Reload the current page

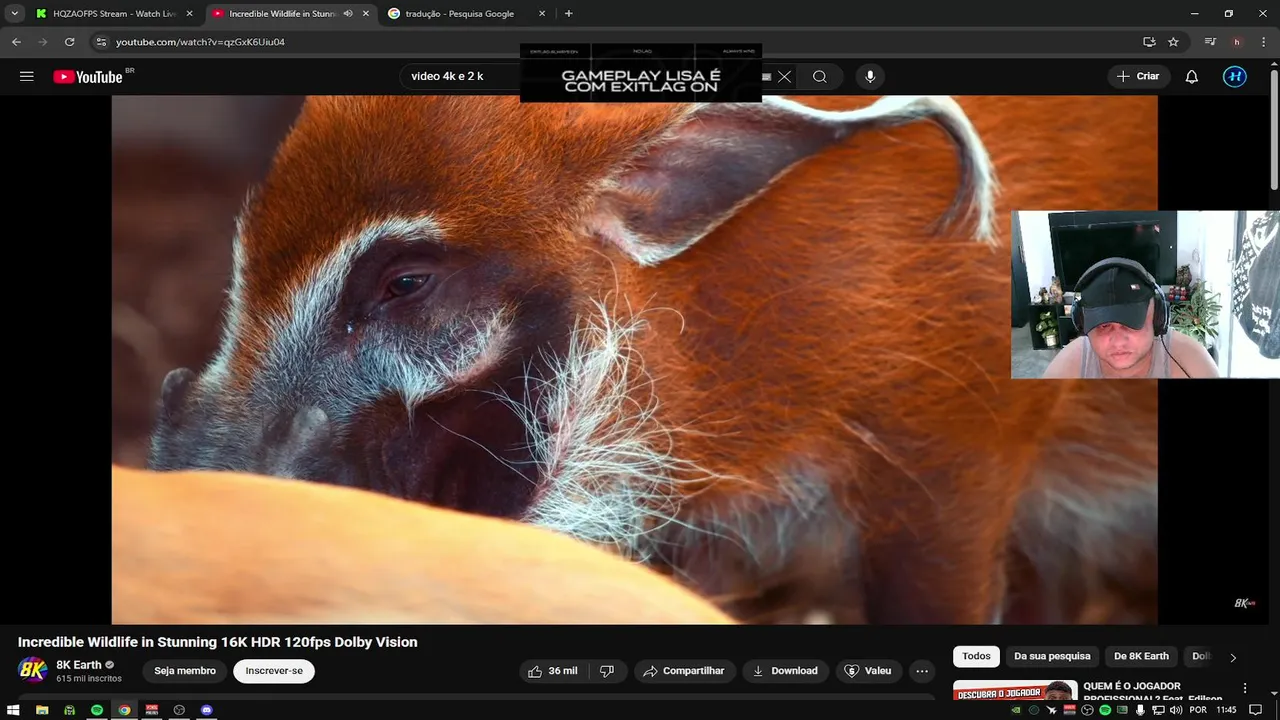click(69, 42)
